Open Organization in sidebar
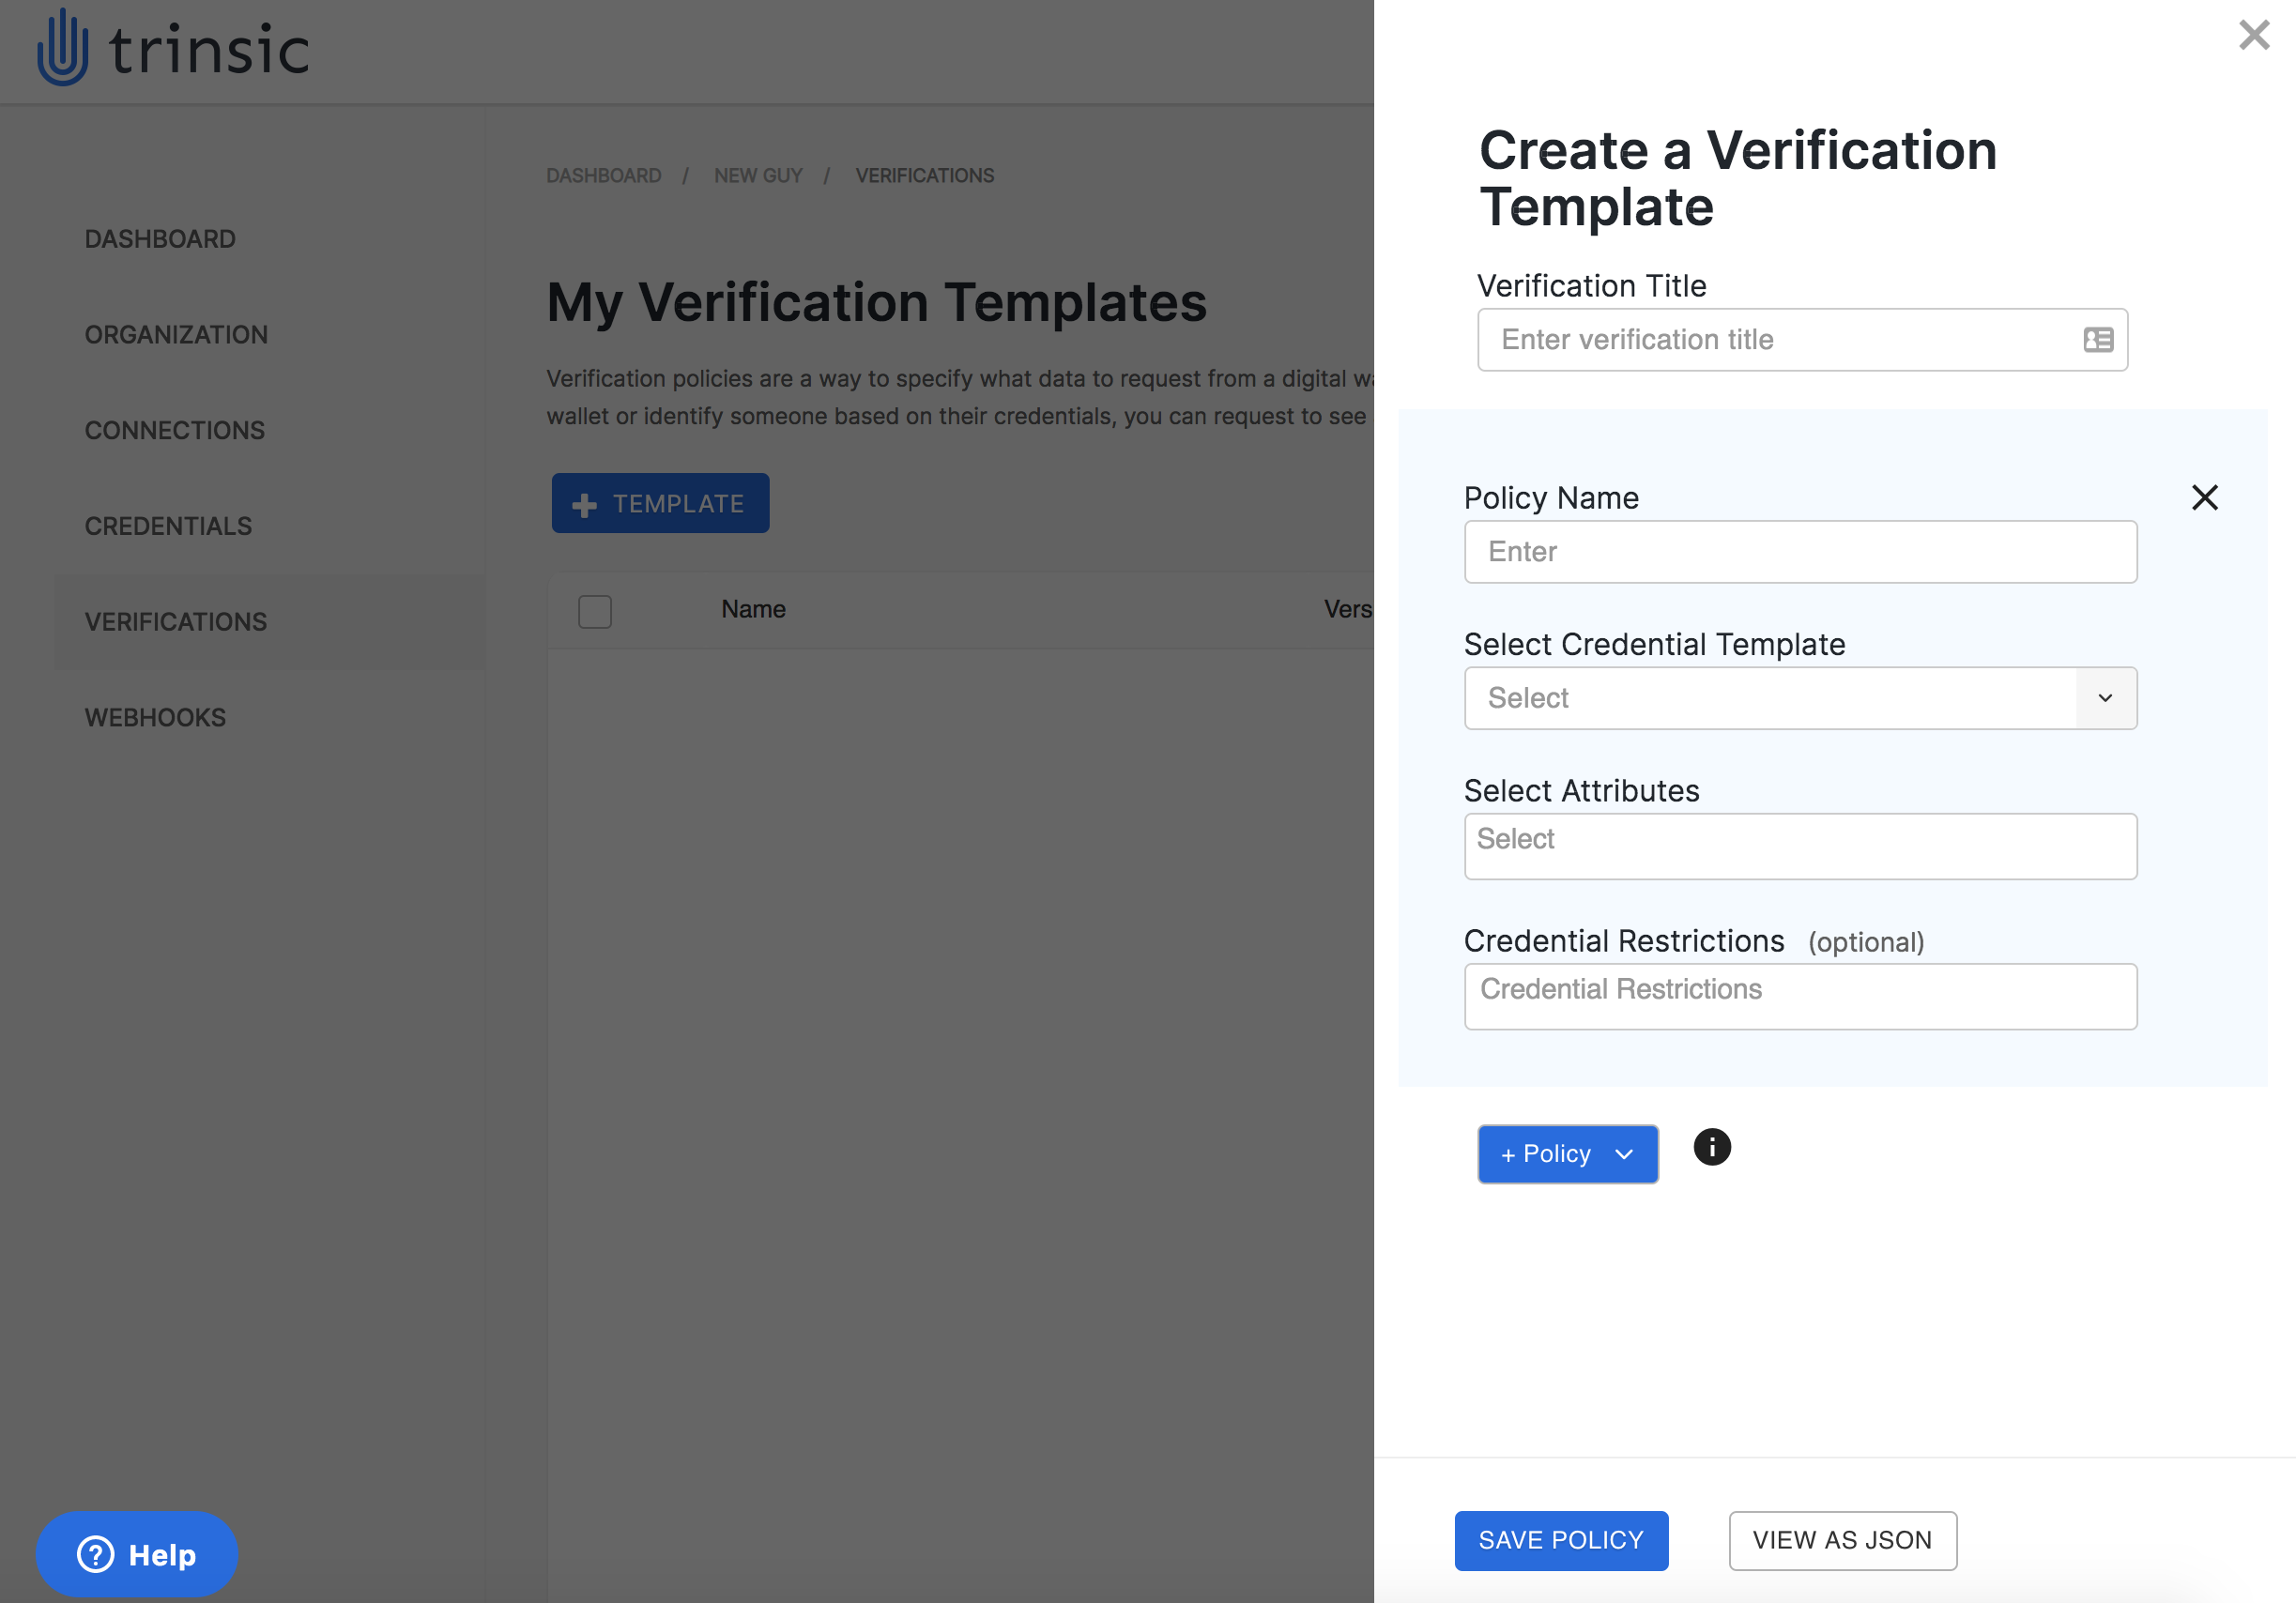The width and height of the screenshot is (2296, 1603). point(176,335)
